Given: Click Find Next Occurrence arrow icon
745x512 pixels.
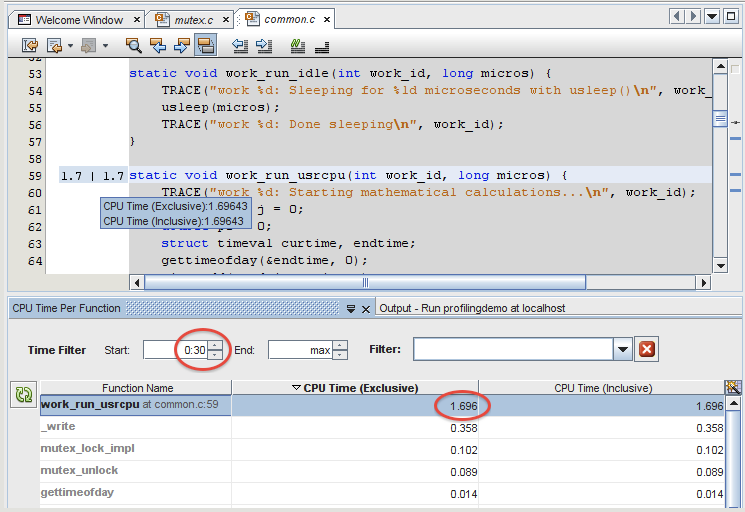Looking at the screenshot, I should 181,45.
